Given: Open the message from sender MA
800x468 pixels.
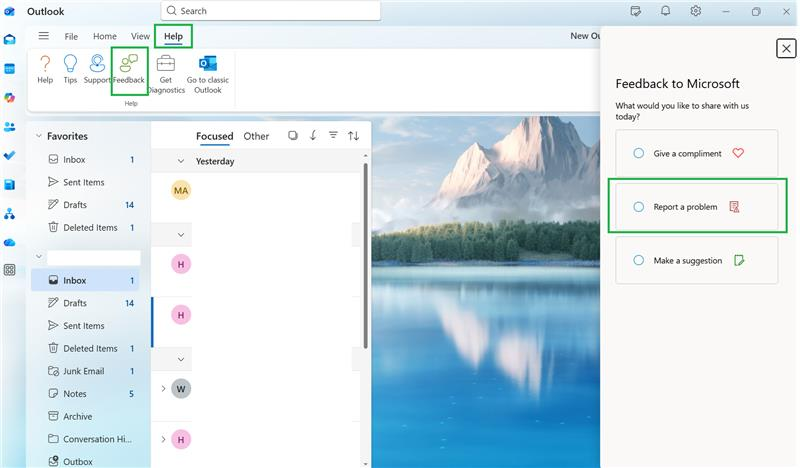Looking at the screenshot, I should point(258,197).
